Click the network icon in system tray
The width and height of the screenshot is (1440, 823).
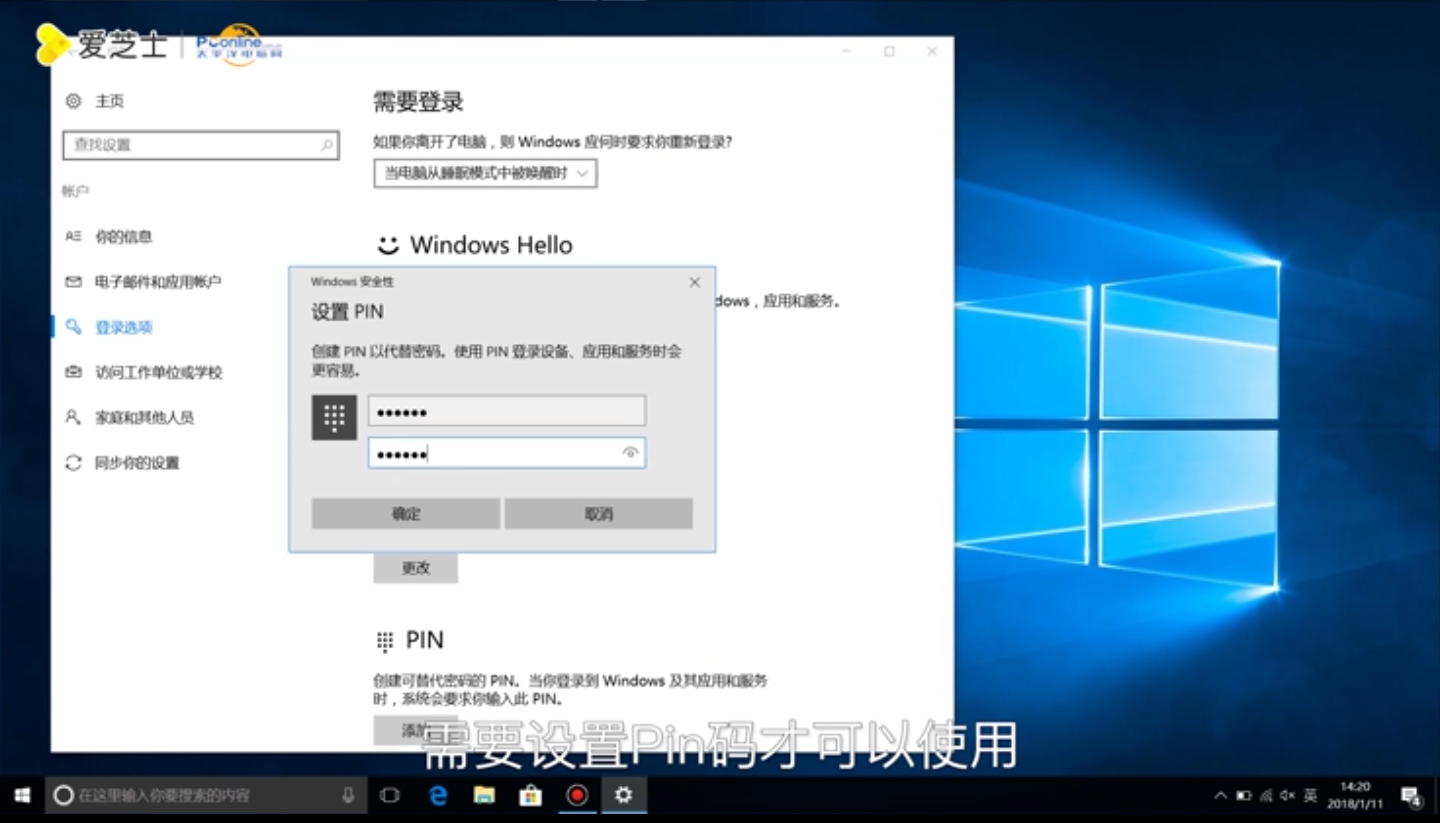[1266, 796]
